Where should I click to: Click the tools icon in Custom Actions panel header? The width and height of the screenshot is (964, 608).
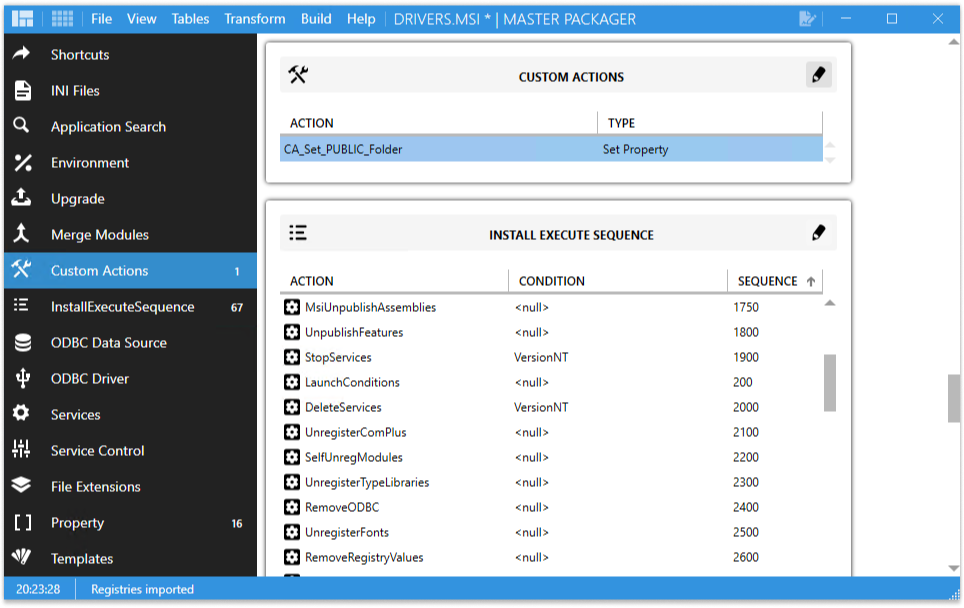pos(298,75)
